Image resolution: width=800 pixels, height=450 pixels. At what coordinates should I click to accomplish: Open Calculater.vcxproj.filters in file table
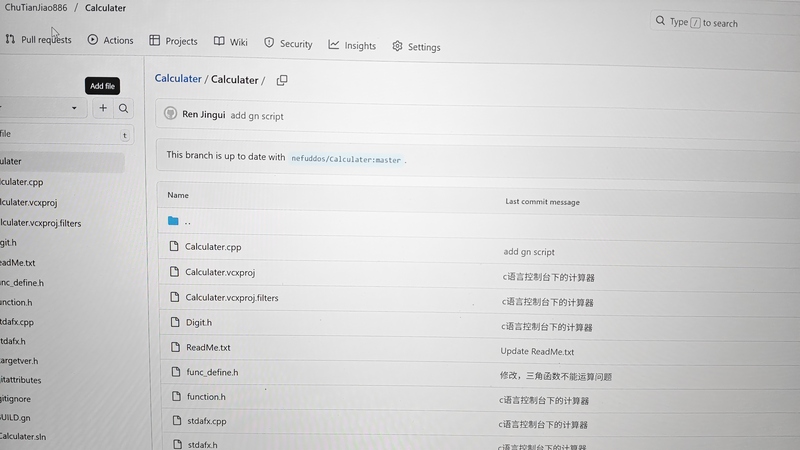(232, 297)
